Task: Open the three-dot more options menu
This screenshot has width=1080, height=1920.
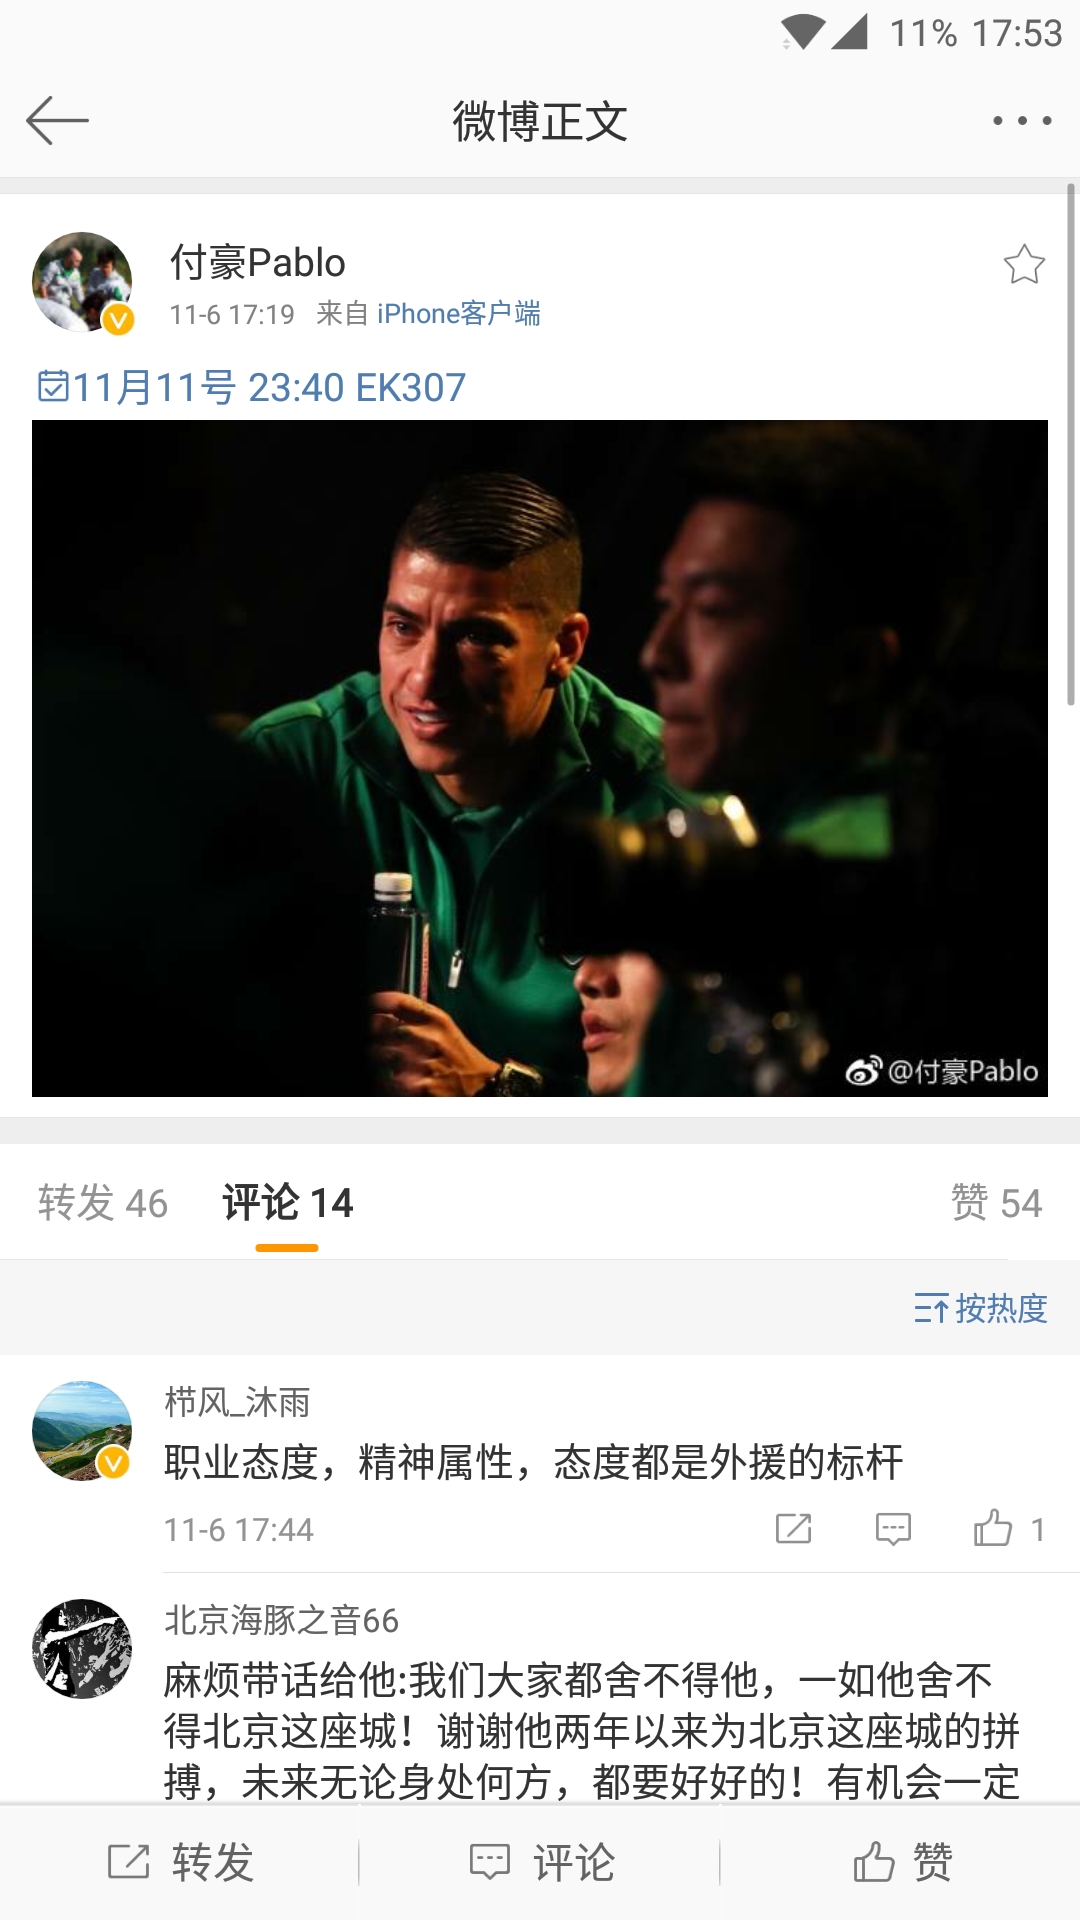Action: point(1021,121)
